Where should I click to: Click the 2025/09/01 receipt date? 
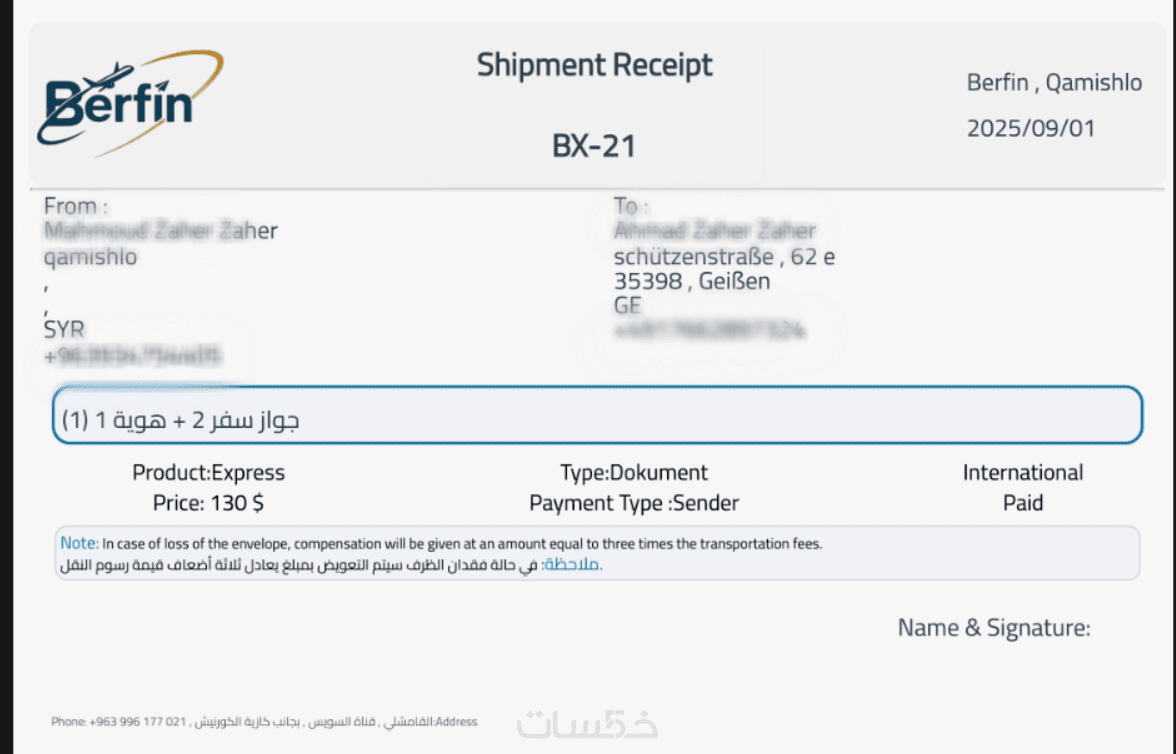[1031, 128]
